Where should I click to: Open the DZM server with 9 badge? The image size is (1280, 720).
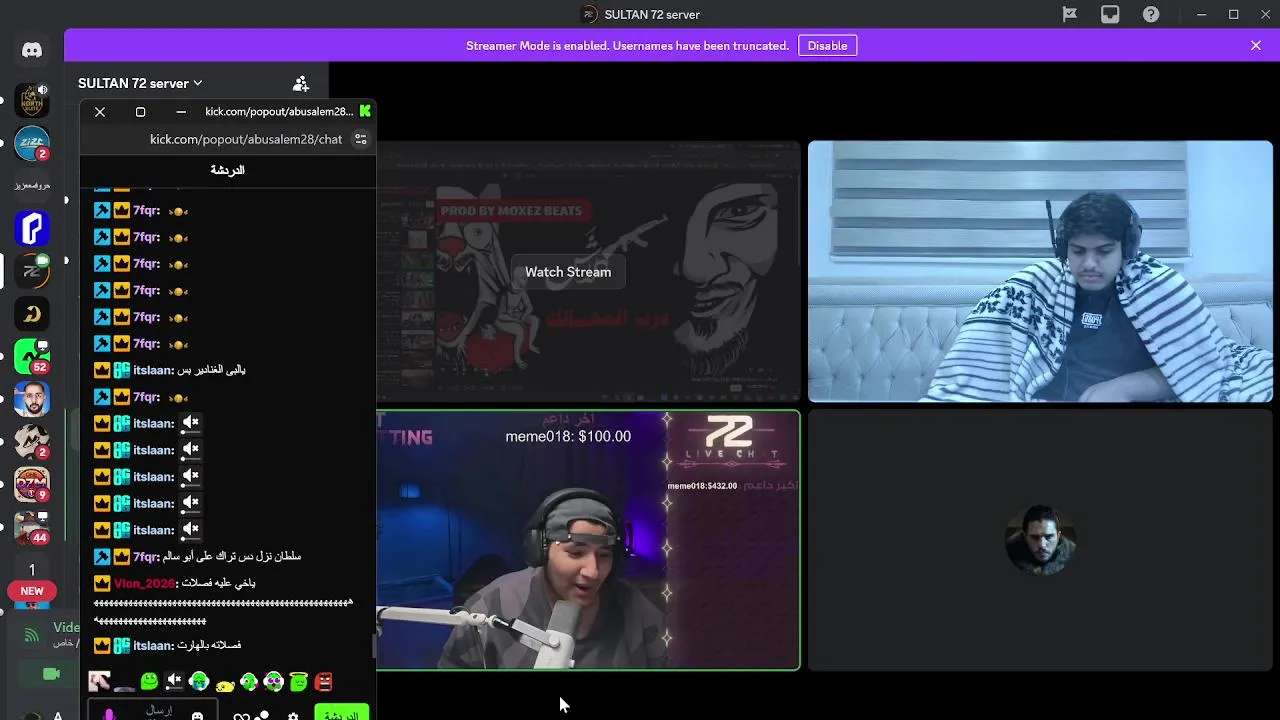(x=32, y=484)
